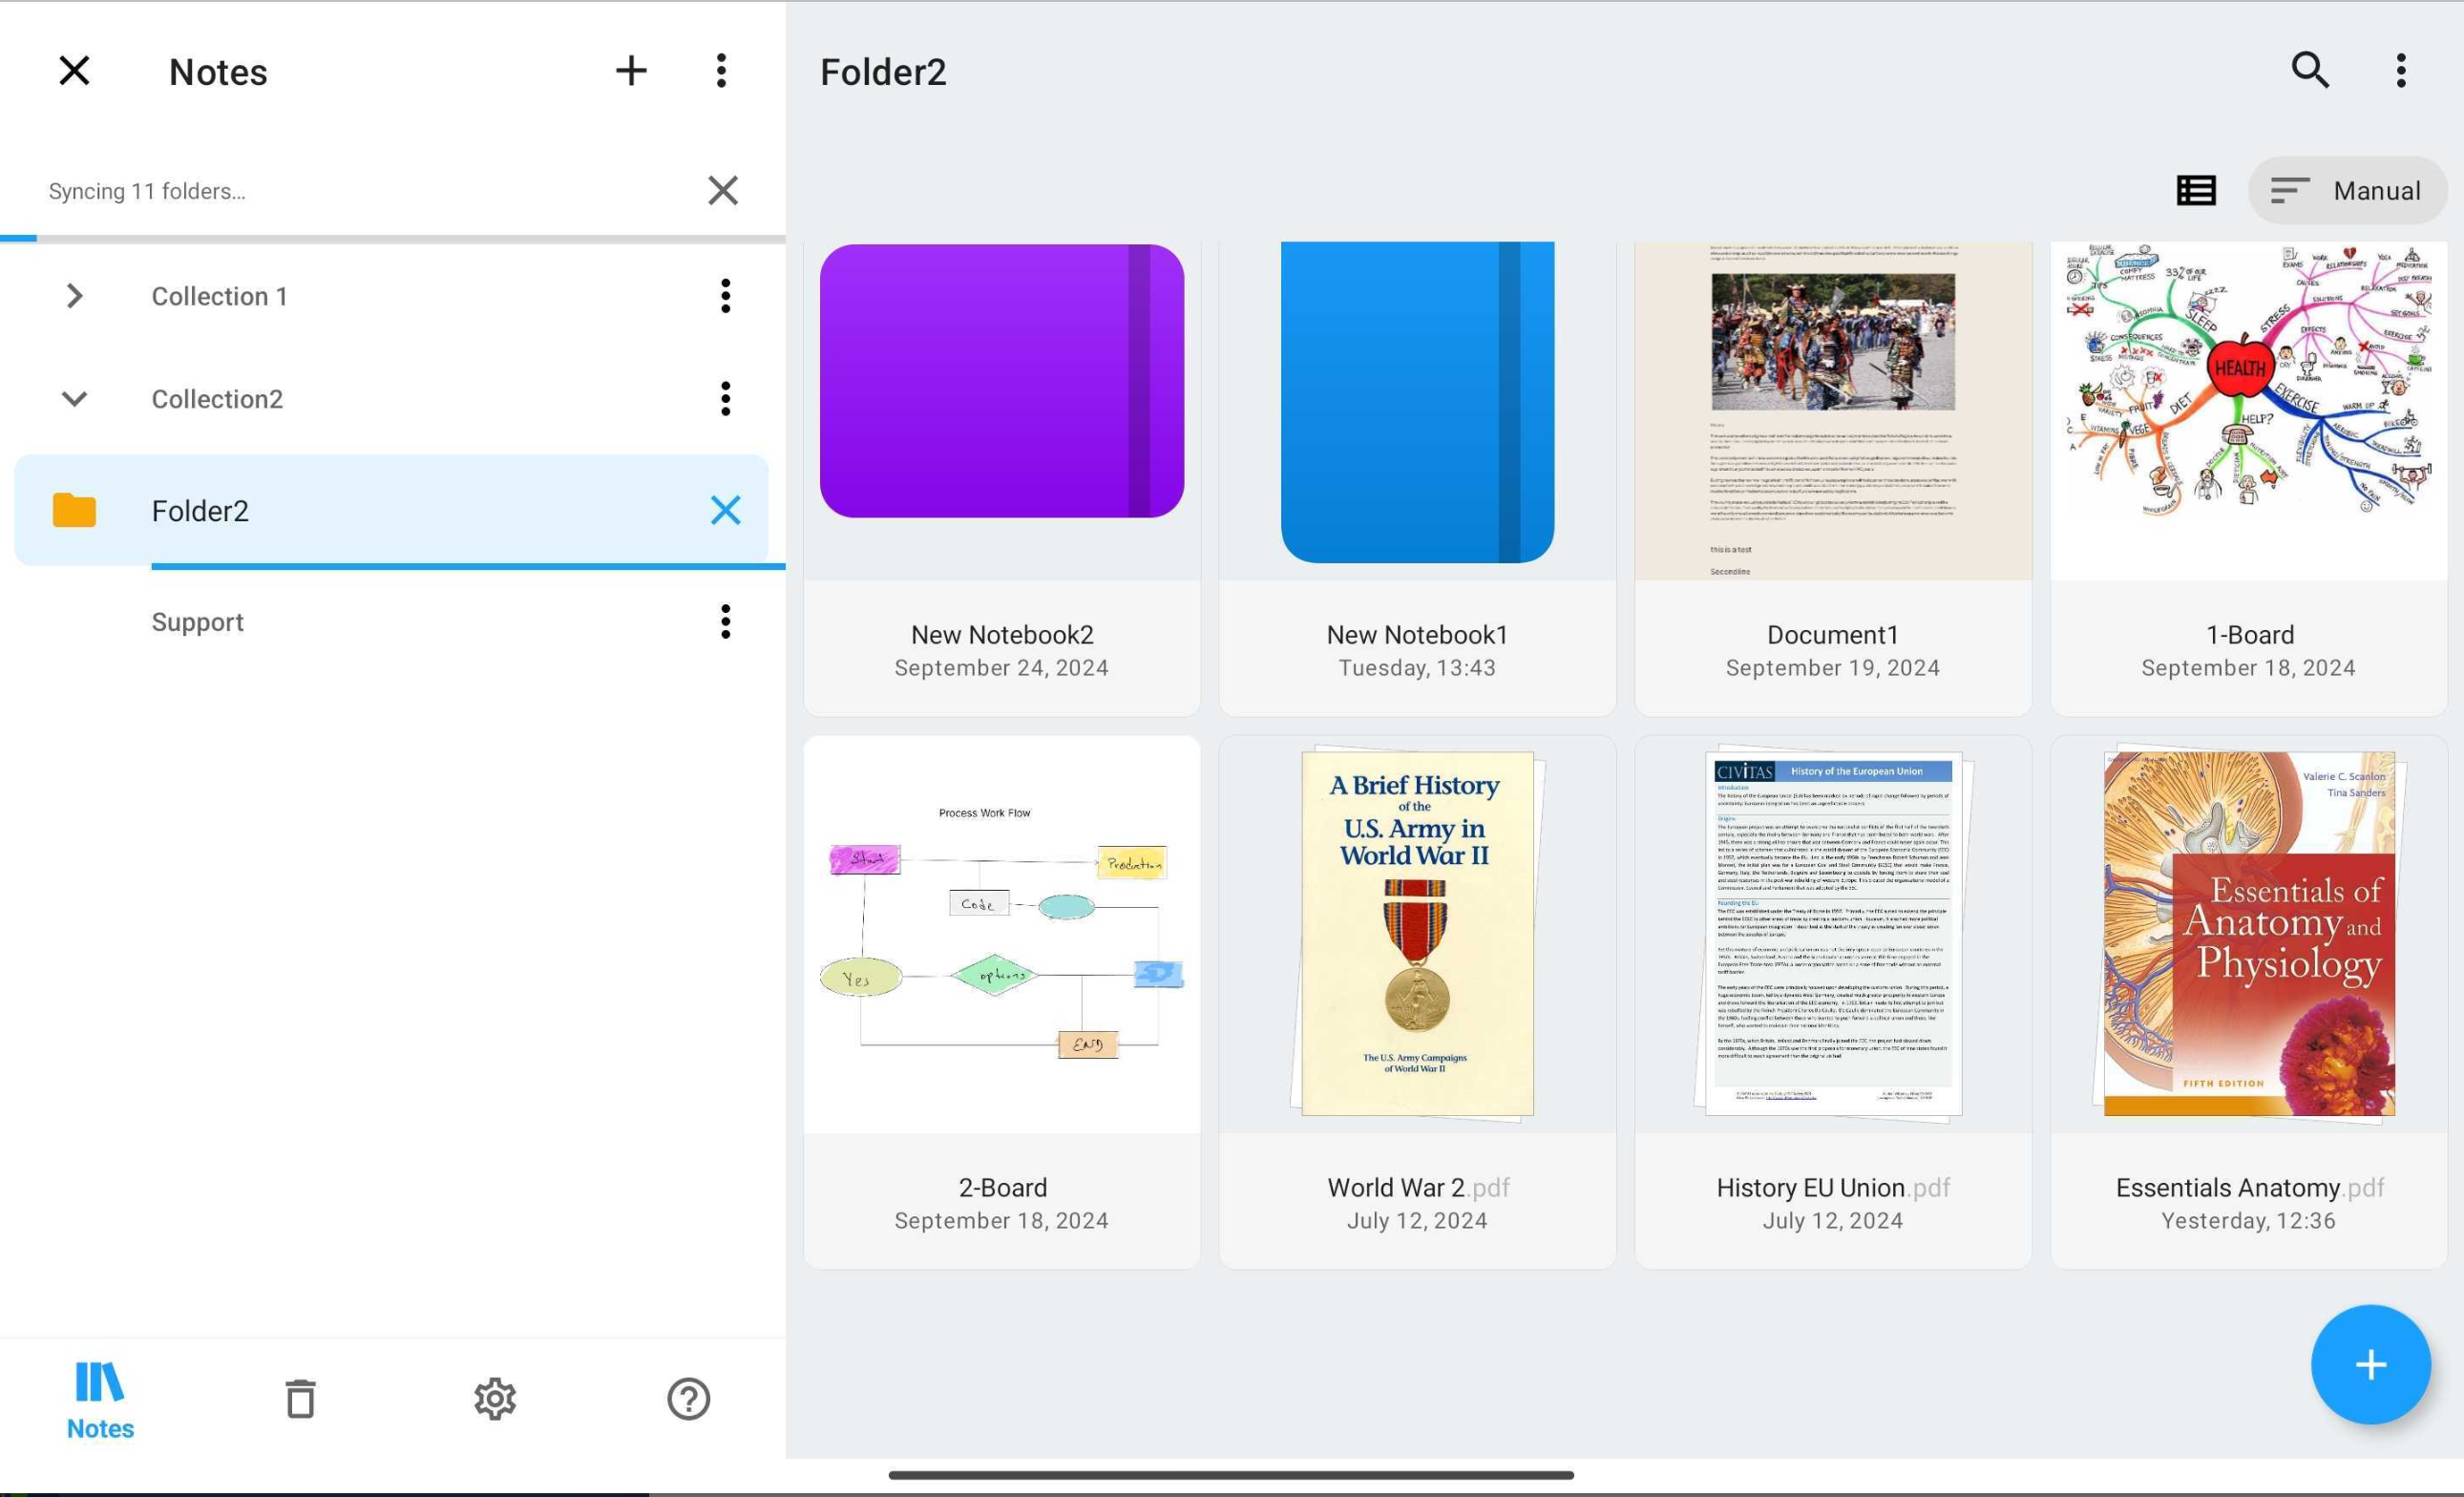Open the Settings gear tab
The image size is (2464, 1497).
494,1398
